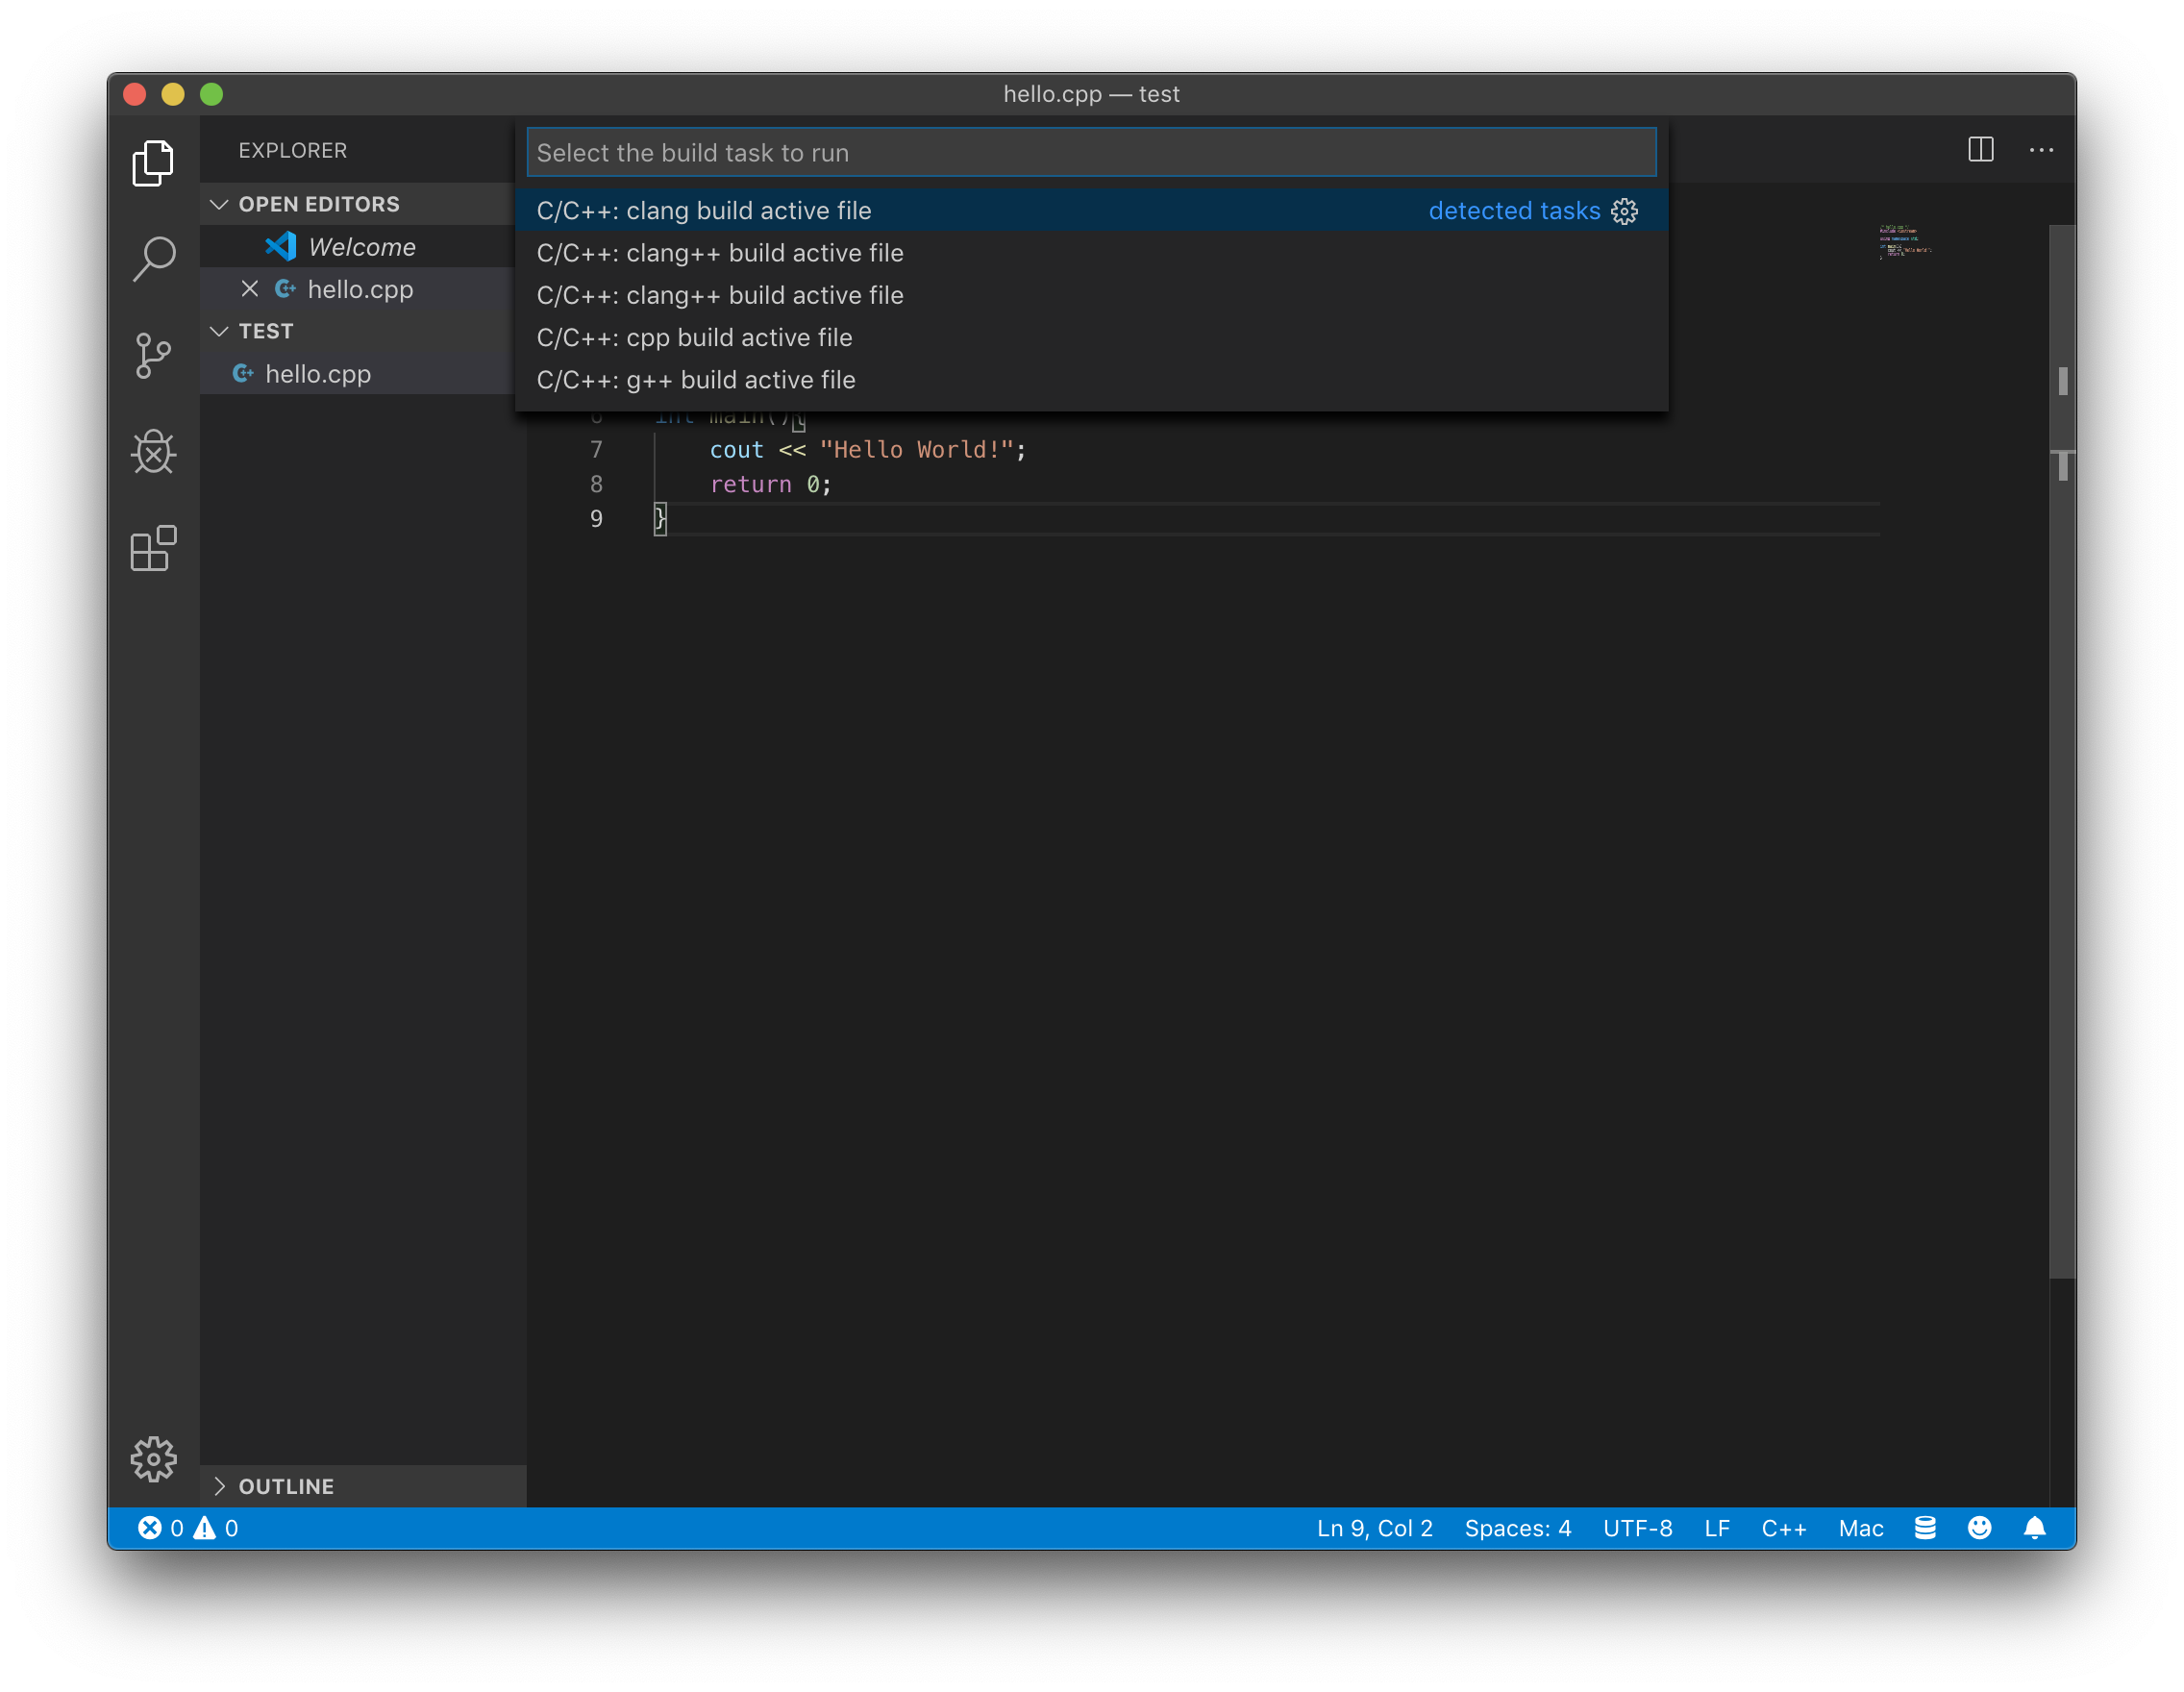Change language mode C++
The height and width of the screenshot is (1692, 2184).
[1783, 1527]
